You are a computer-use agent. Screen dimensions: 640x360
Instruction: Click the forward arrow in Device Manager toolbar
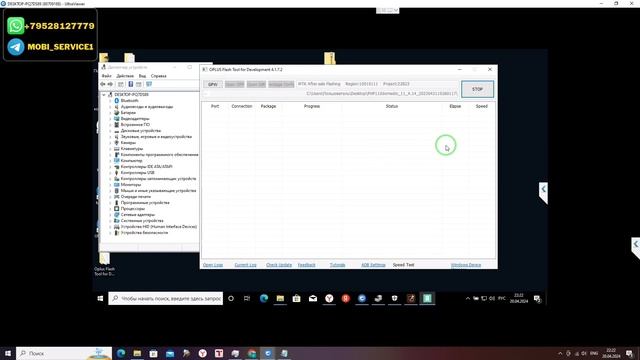pyautogui.click(x=110, y=84)
